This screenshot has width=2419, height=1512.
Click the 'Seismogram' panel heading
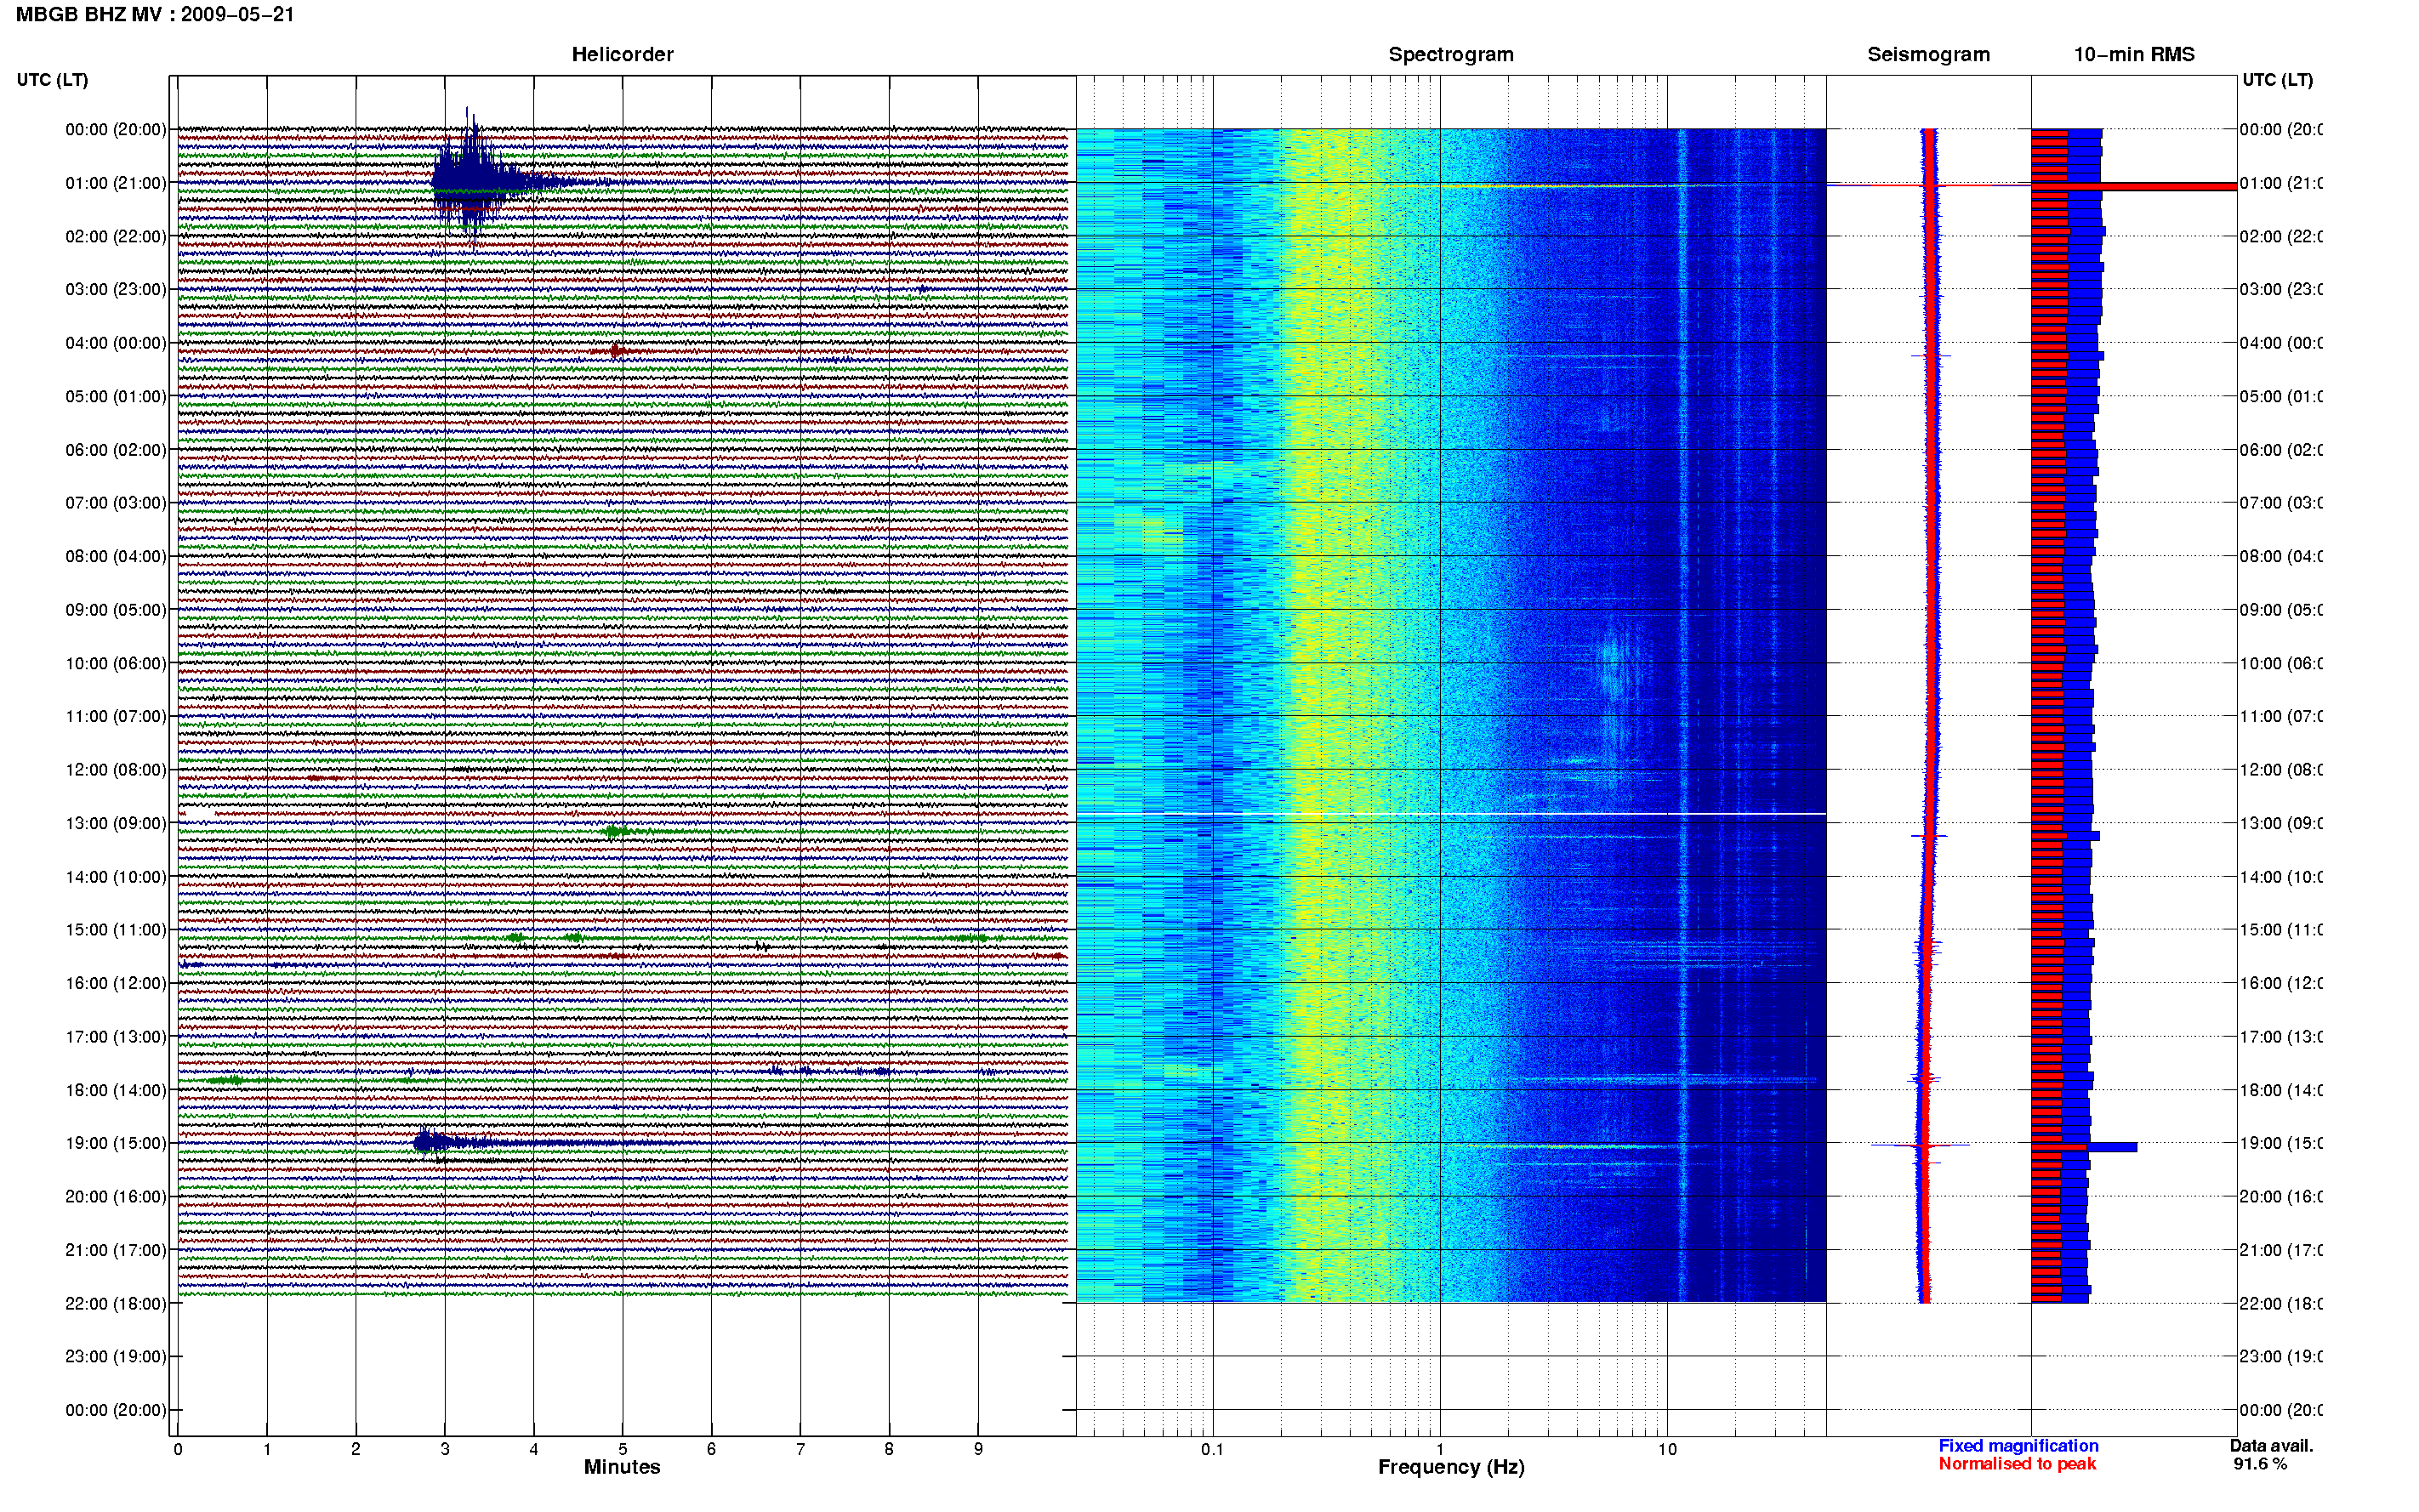[1928, 55]
